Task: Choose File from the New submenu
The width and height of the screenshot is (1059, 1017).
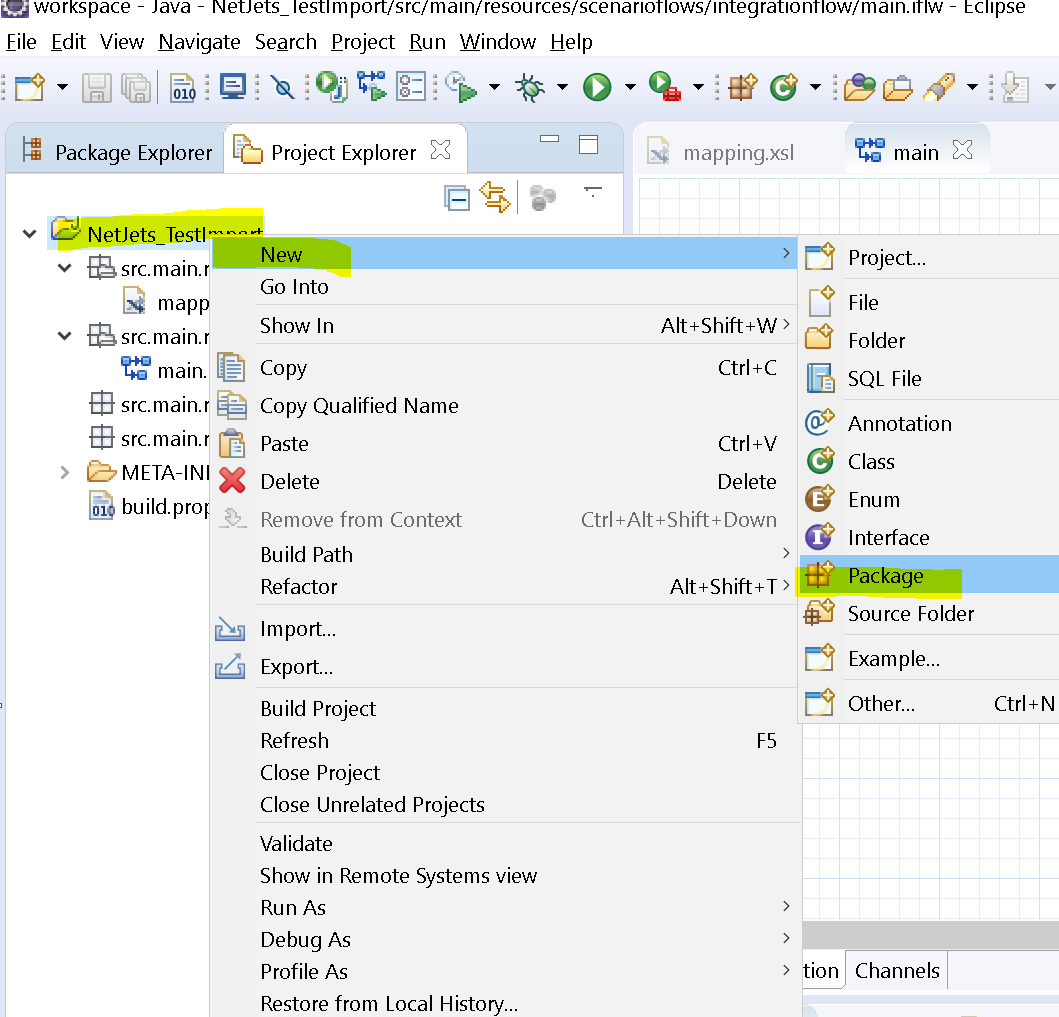Action: pyautogui.click(x=929, y=302)
